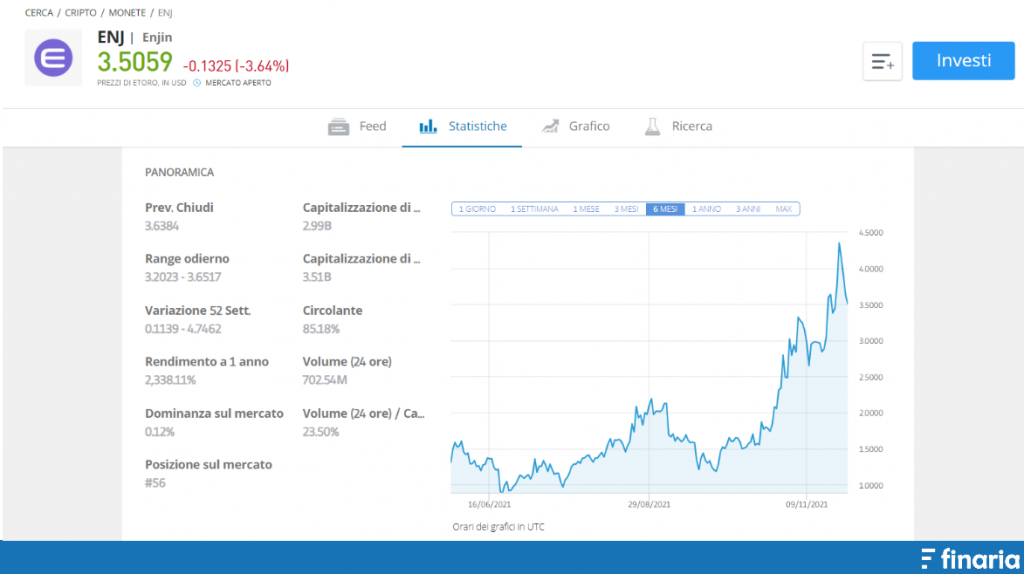Click the Statistiche bar chart icon
The height and width of the screenshot is (574, 1024).
tap(428, 126)
